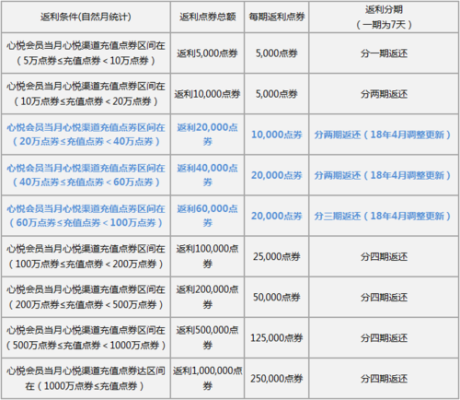Viewport: 460px width, 400px height.
Task: Click 分四期返还 in the 25,000点券 row
Action: tap(384, 257)
